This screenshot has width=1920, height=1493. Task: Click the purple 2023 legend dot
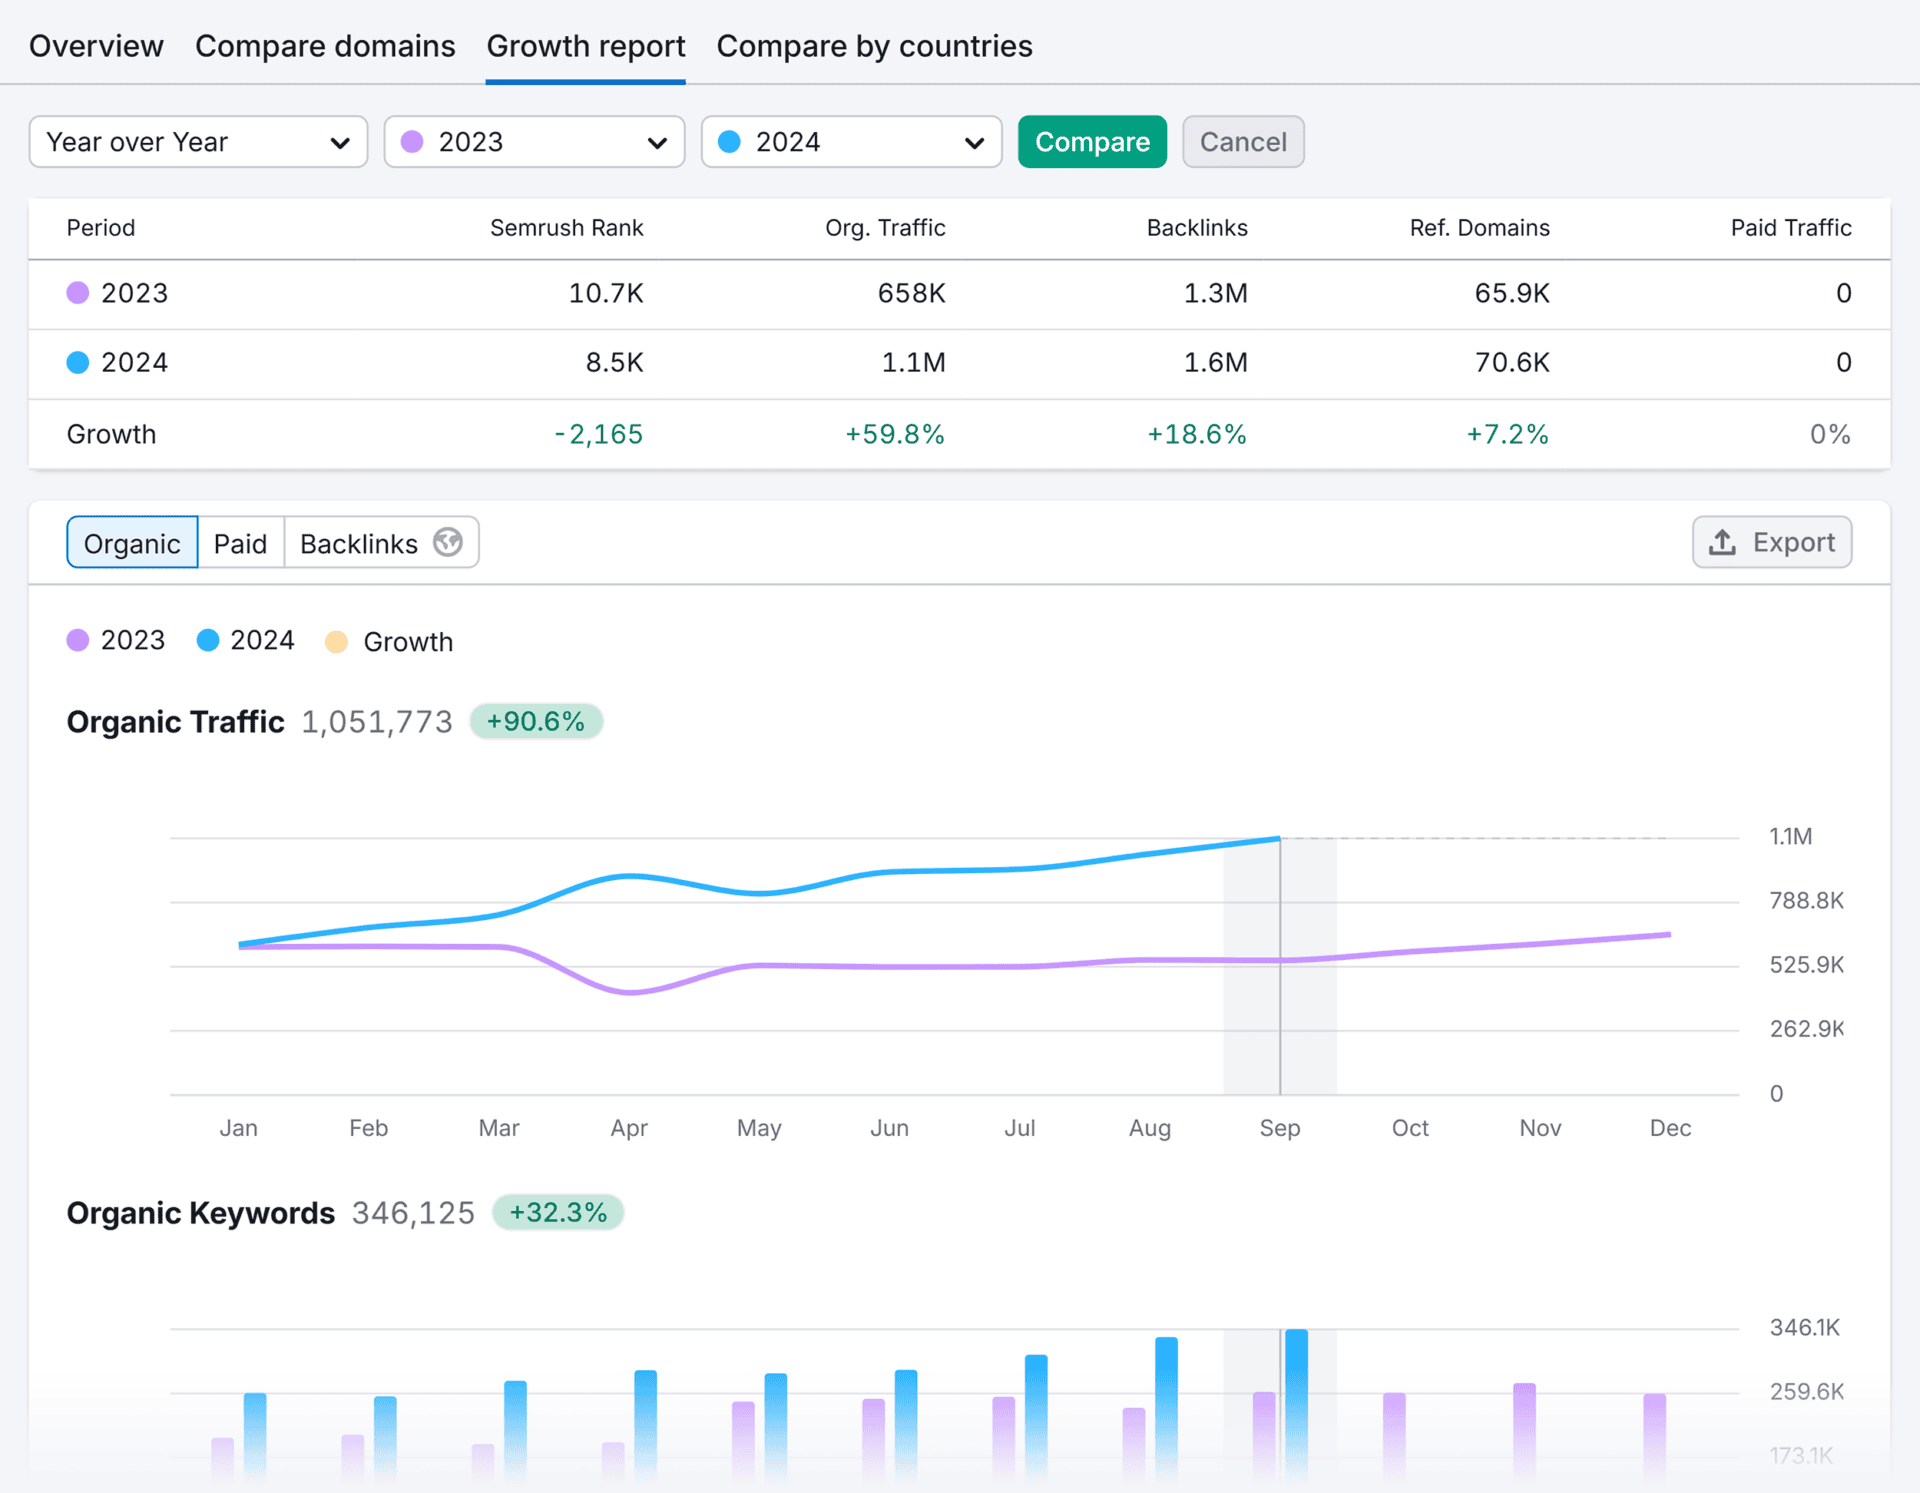[x=78, y=639]
